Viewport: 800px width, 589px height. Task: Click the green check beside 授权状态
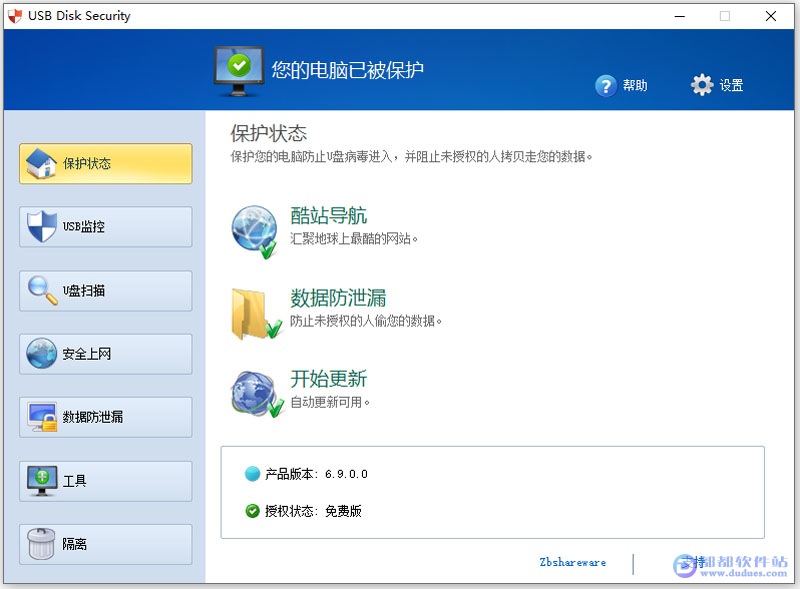pyautogui.click(x=253, y=511)
